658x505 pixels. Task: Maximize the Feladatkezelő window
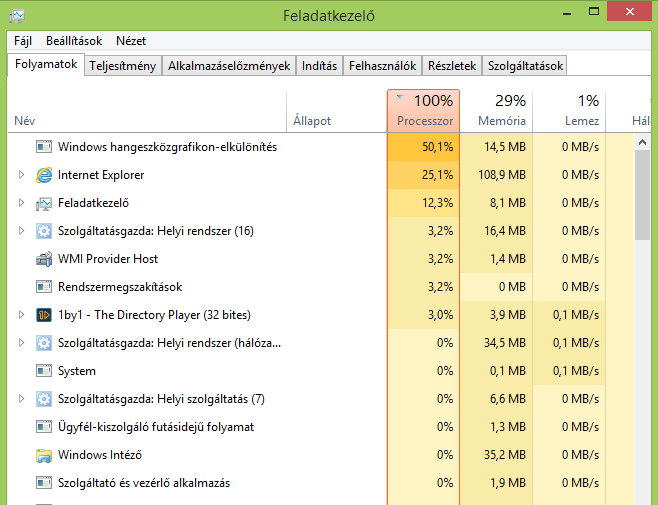[x=594, y=12]
